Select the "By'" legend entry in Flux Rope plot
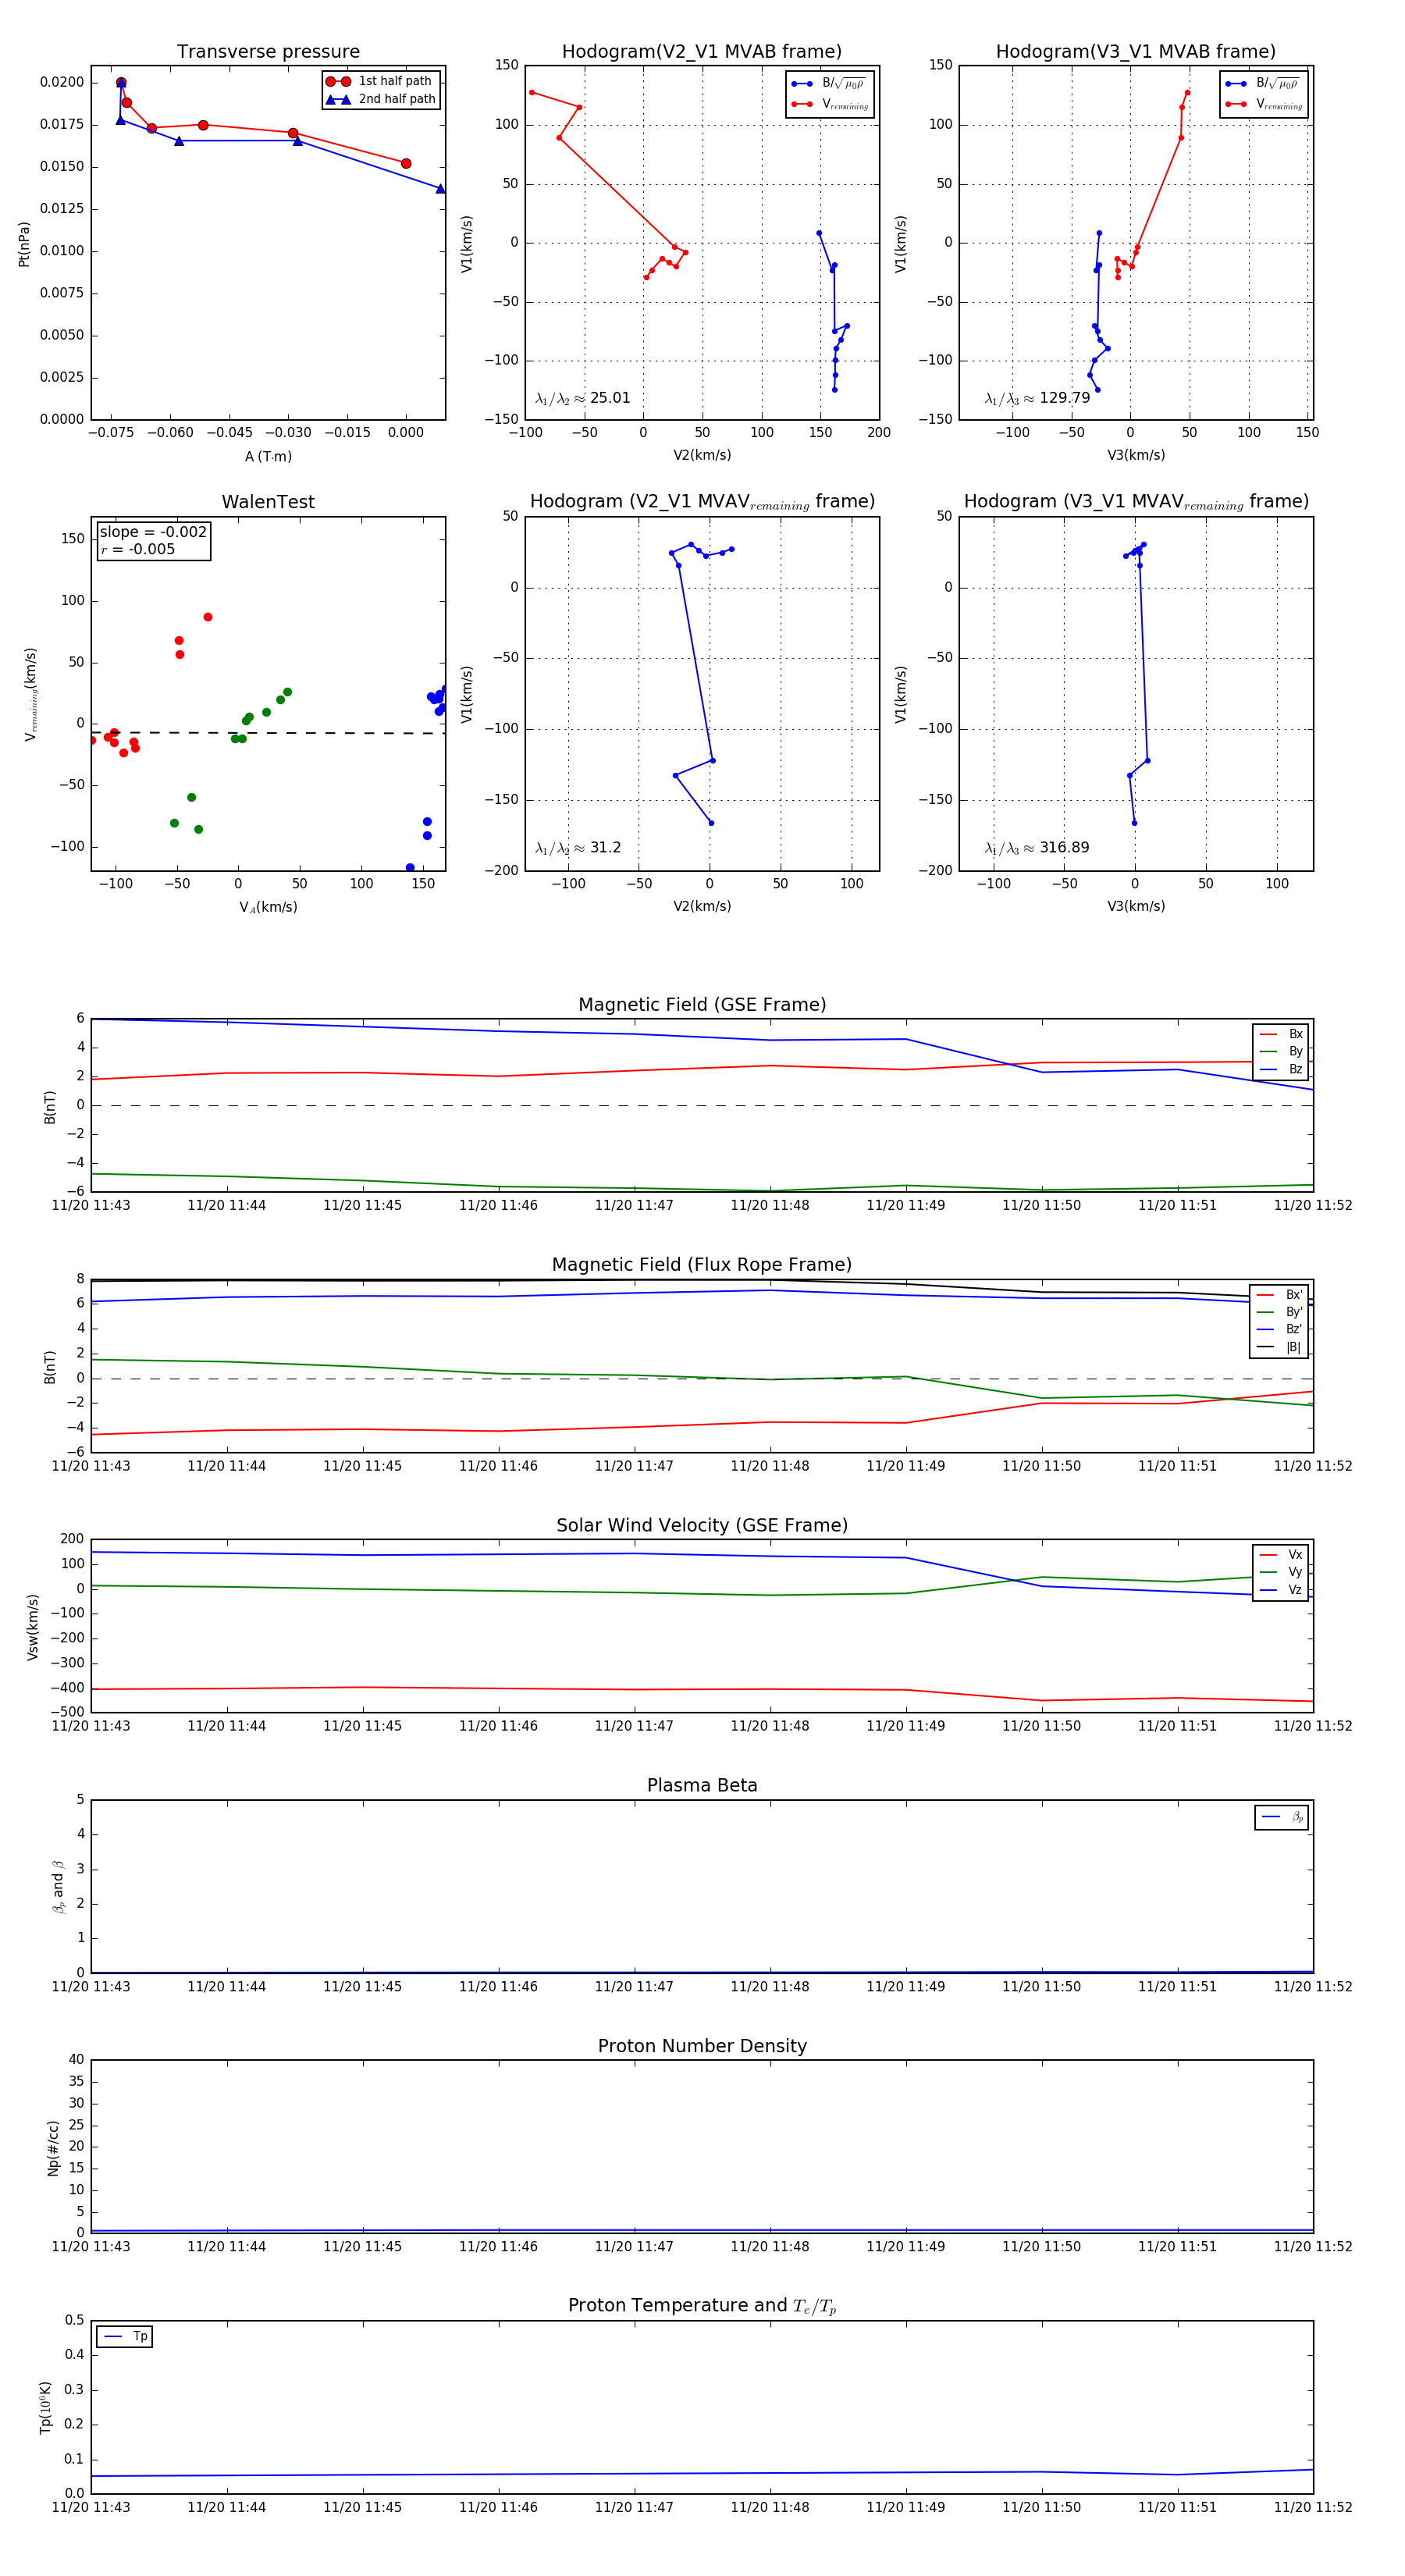This screenshot has height=2576, width=1405. pos(1280,1312)
